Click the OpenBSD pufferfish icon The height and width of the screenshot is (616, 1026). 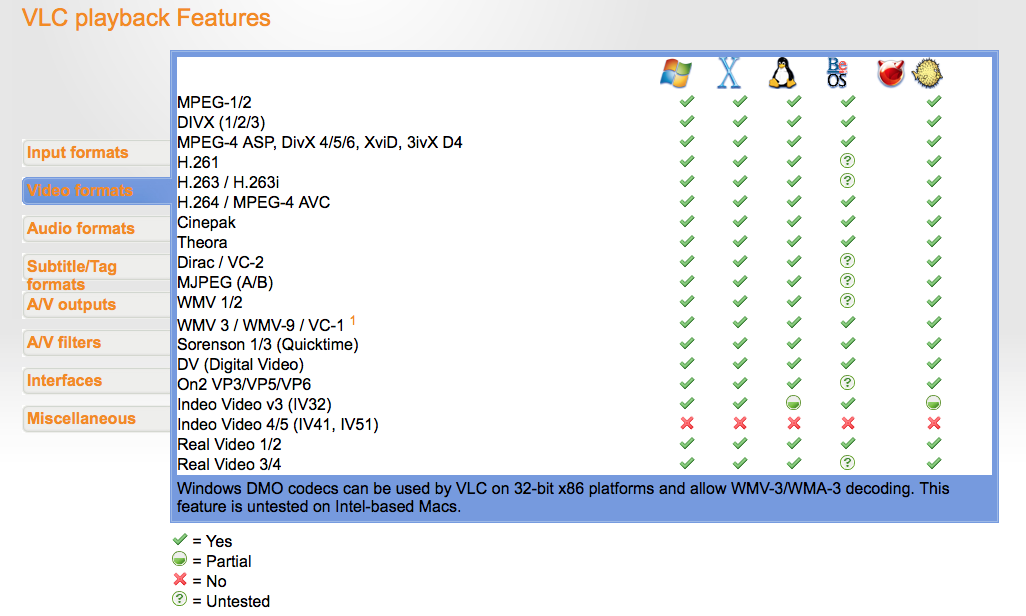pos(928,73)
